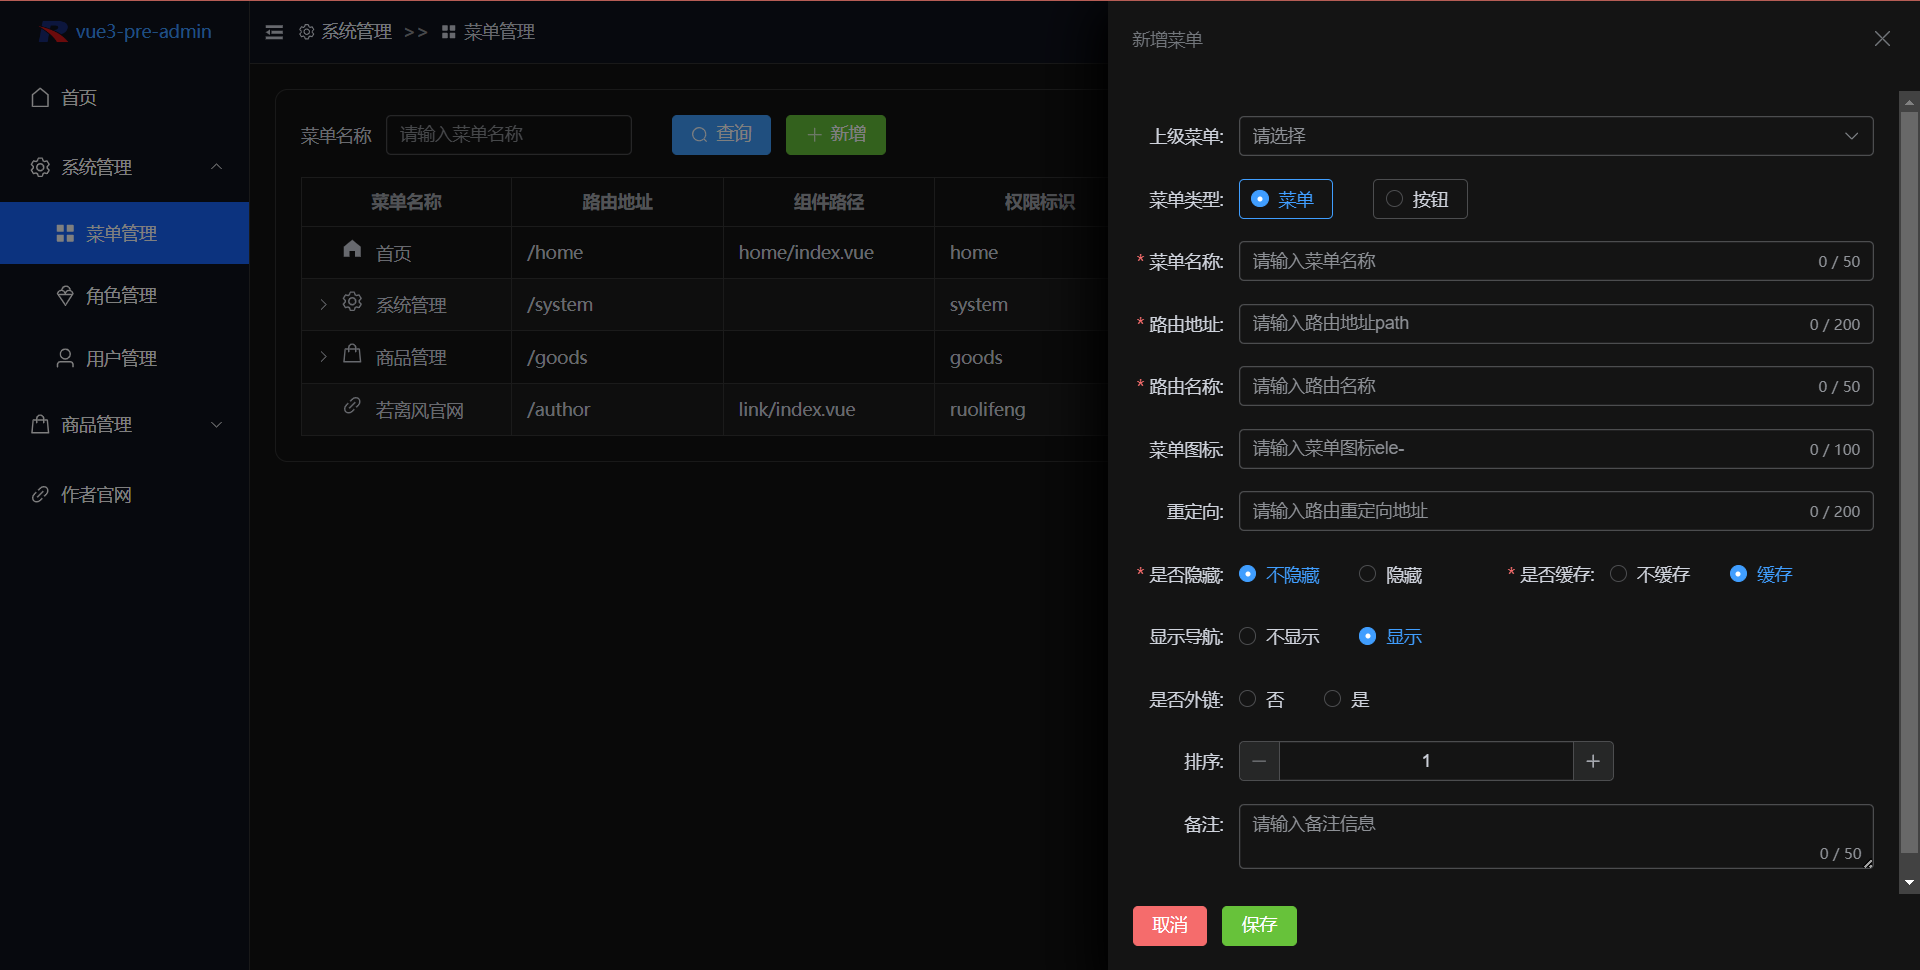Collapse the 系统管理 sidebar chevron
This screenshot has height=970, width=1920.
[217, 167]
